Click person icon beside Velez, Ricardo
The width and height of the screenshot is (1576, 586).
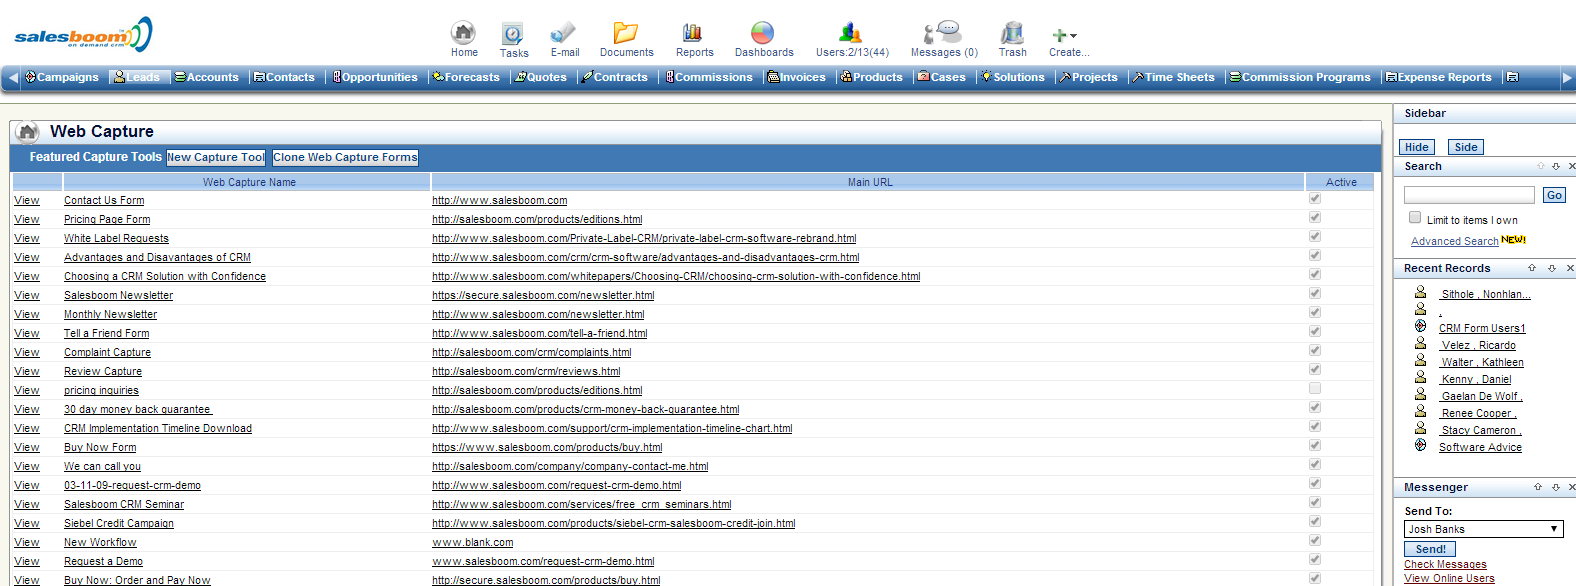tap(1420, 343)
